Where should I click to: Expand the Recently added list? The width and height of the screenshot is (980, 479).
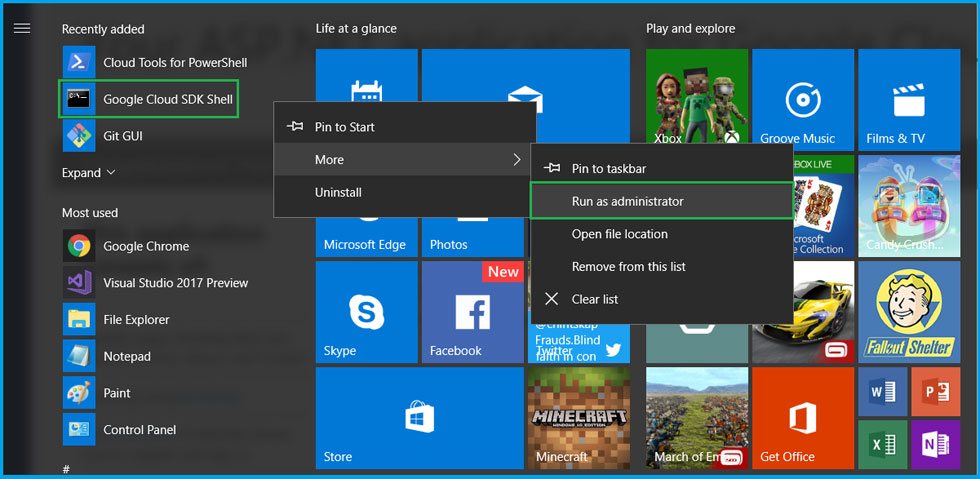pyautogui.click(x=89, y=173)
